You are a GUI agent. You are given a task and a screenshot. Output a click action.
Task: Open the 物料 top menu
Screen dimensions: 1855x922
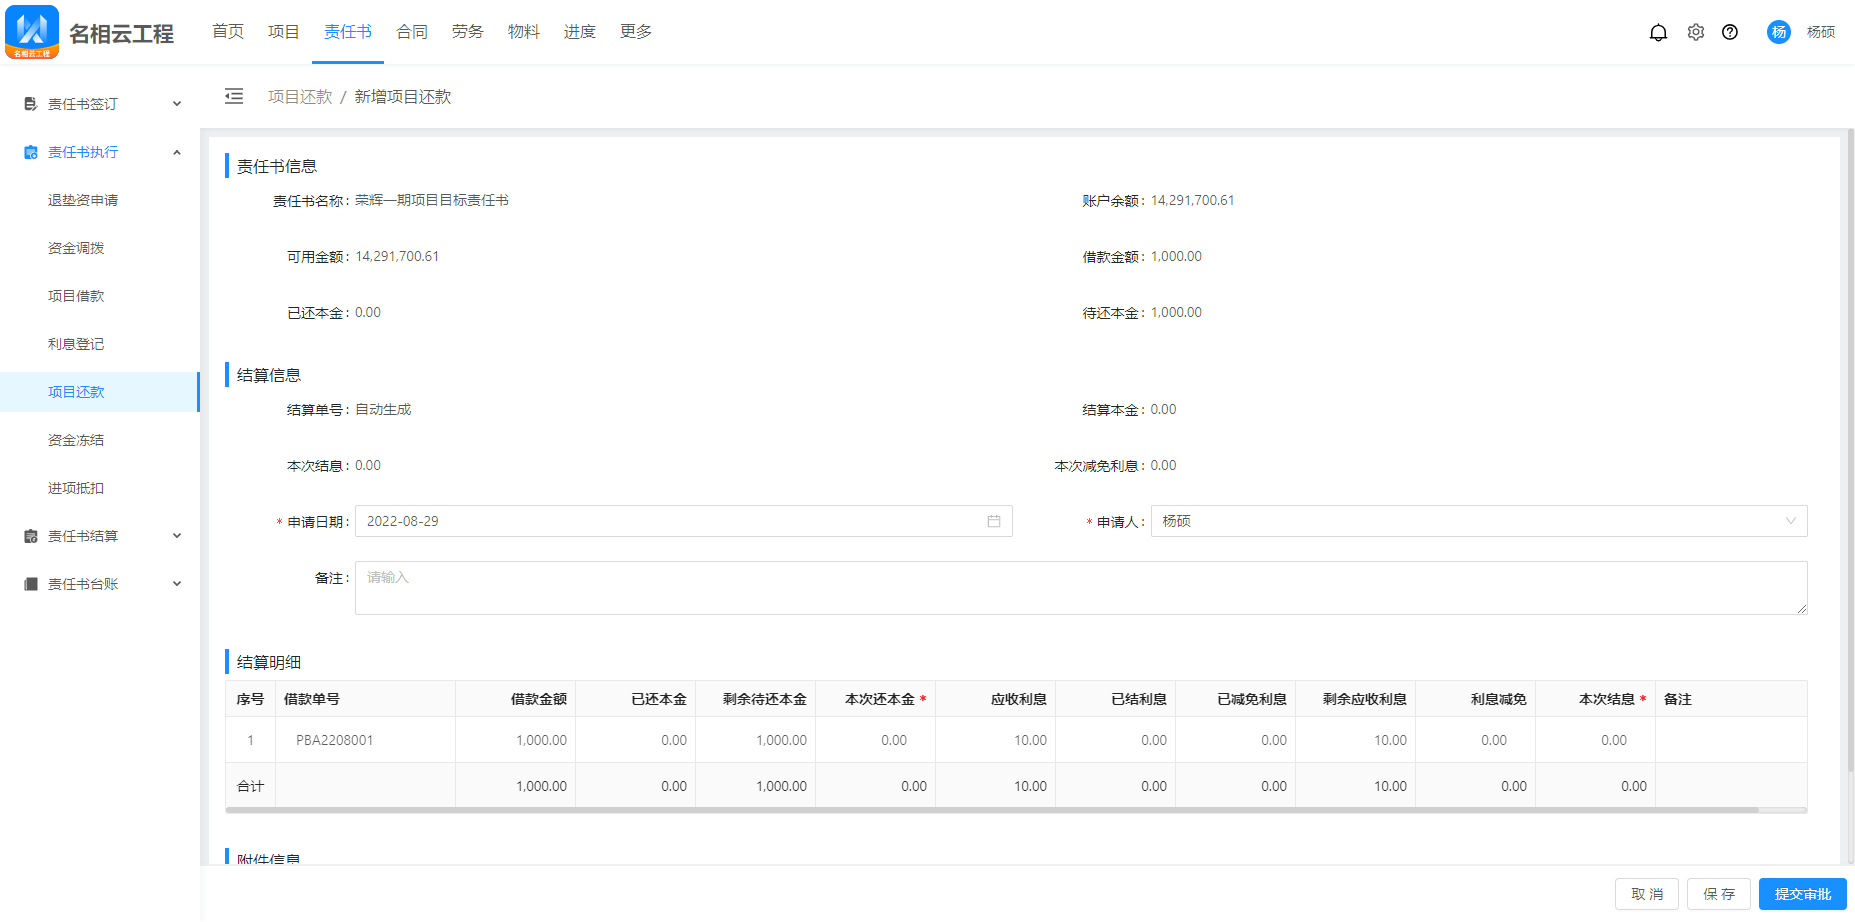[x=524, y=32]
